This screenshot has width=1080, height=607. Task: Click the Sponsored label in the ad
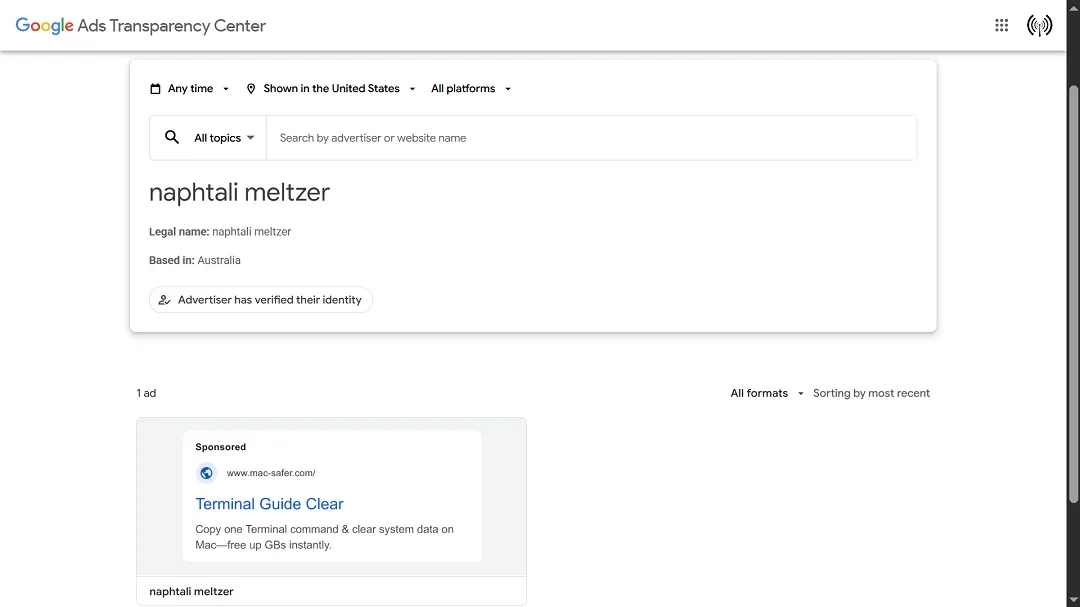point(220,446)
